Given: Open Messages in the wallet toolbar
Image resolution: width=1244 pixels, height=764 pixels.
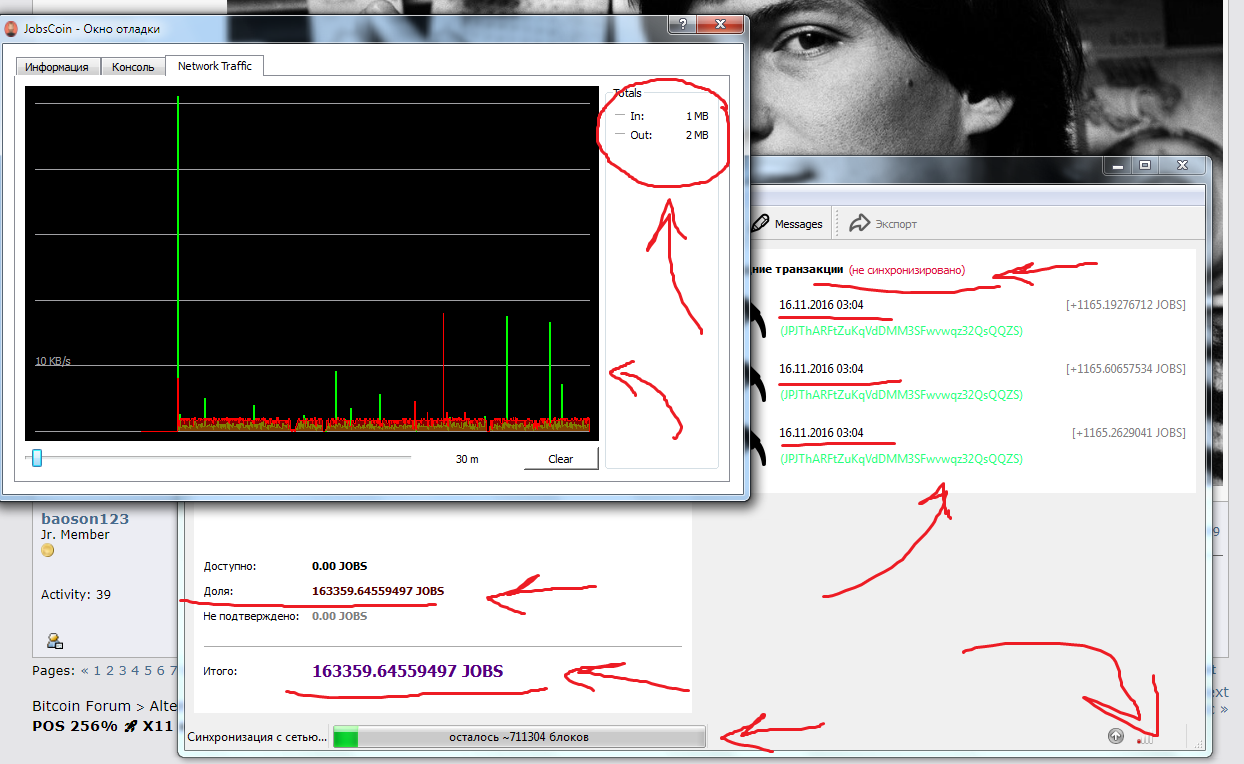Looking at the screenshot, I should [788, 224].
